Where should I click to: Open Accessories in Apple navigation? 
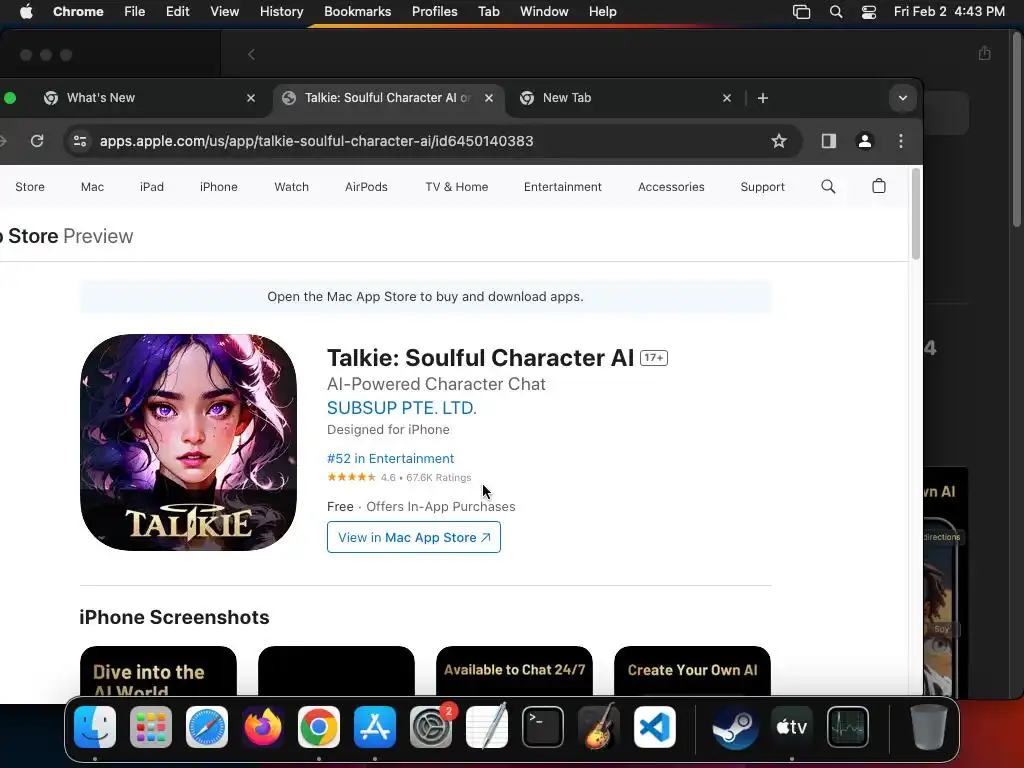[671, 187]
